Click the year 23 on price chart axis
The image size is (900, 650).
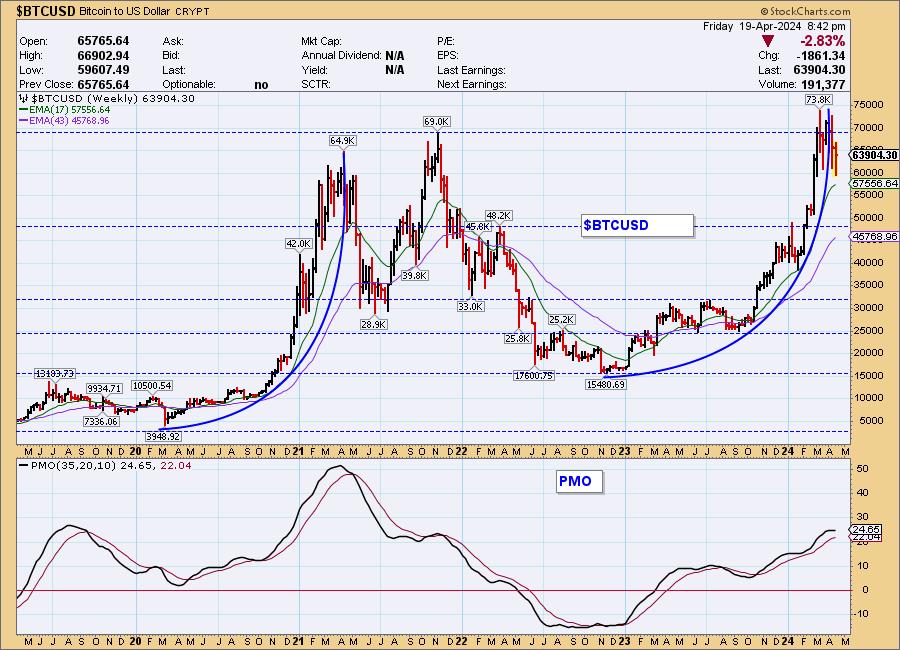(x=624, y=451)
